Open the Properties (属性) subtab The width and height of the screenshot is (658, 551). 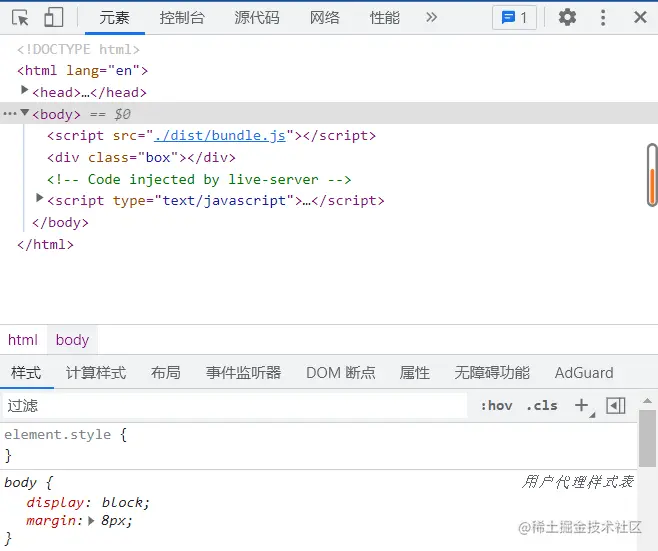415,373
